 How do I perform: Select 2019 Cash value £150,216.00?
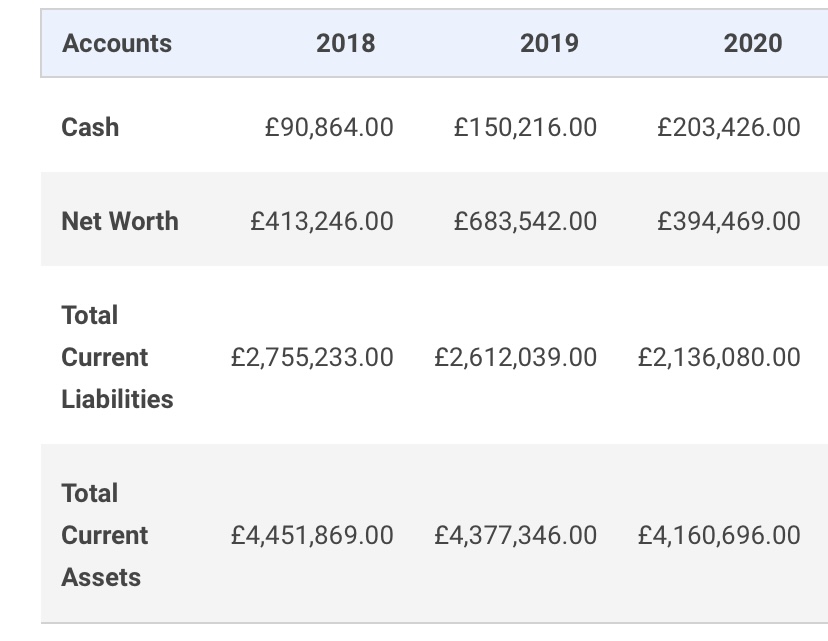525,127
